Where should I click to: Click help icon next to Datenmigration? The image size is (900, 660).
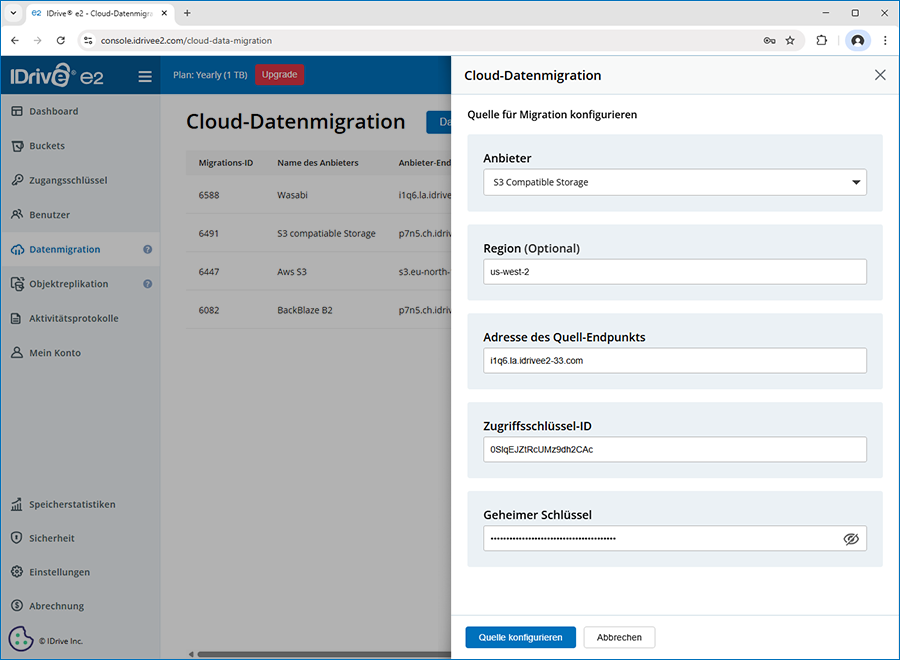(147, 250)
